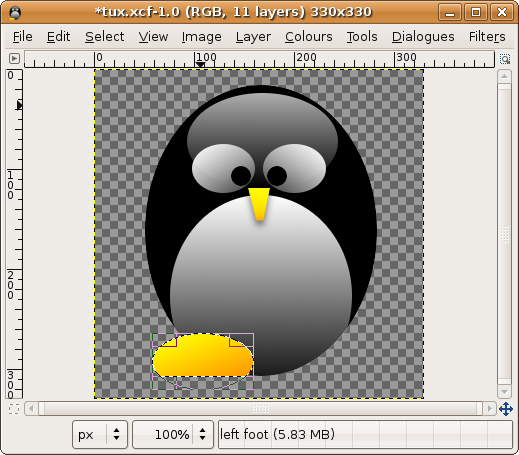Toggle zoom-on-resize magnifier icon at top right
This screenshot has width=519, height=455.
click(x=505, y=59)
